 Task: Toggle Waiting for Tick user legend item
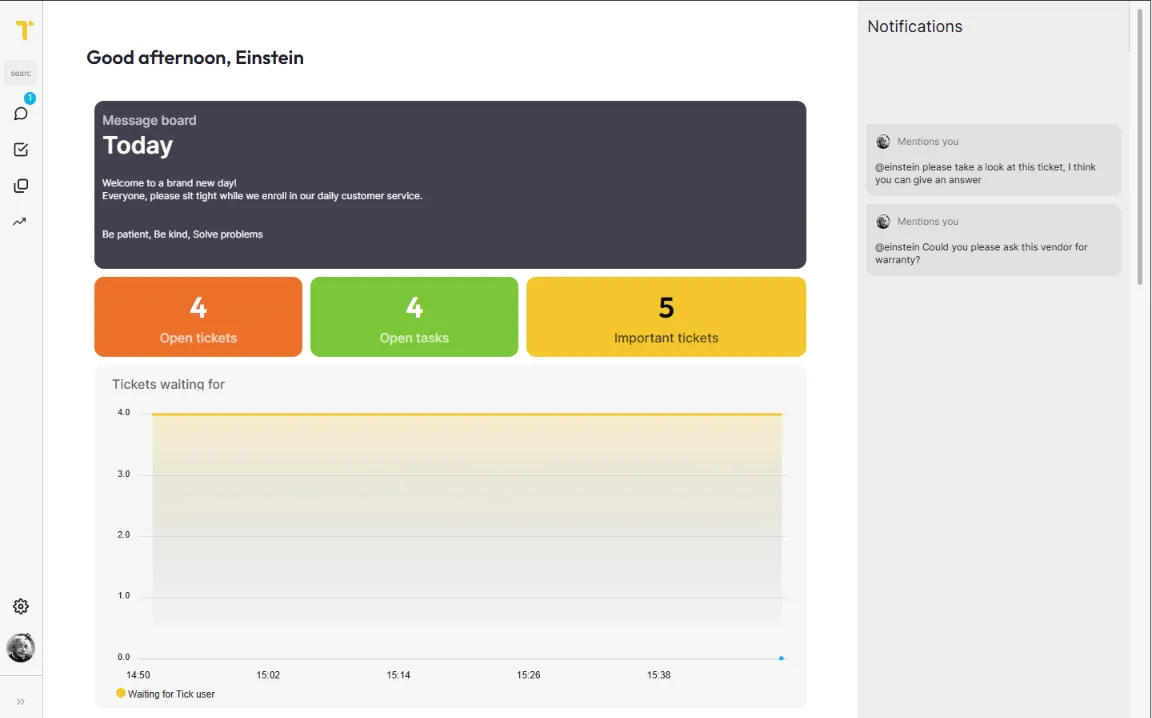coord(165,694)
